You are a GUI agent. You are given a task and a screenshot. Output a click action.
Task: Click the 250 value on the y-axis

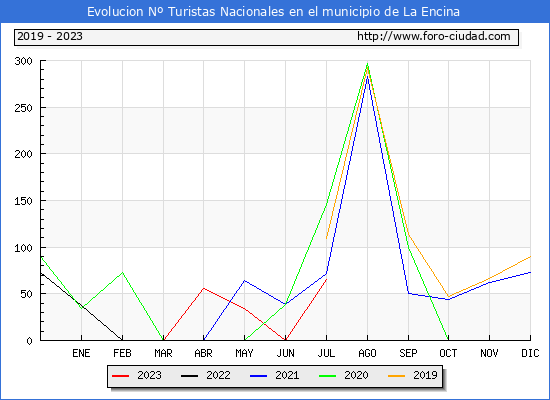23,108
